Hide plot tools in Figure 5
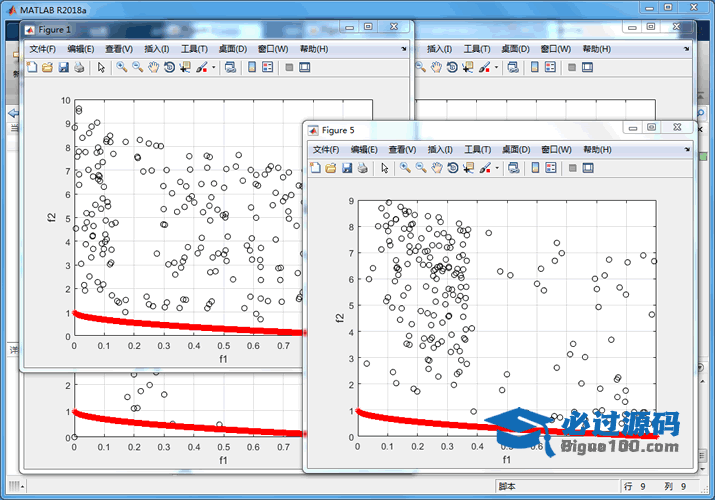Screen dimensions: 715x500 573,168
